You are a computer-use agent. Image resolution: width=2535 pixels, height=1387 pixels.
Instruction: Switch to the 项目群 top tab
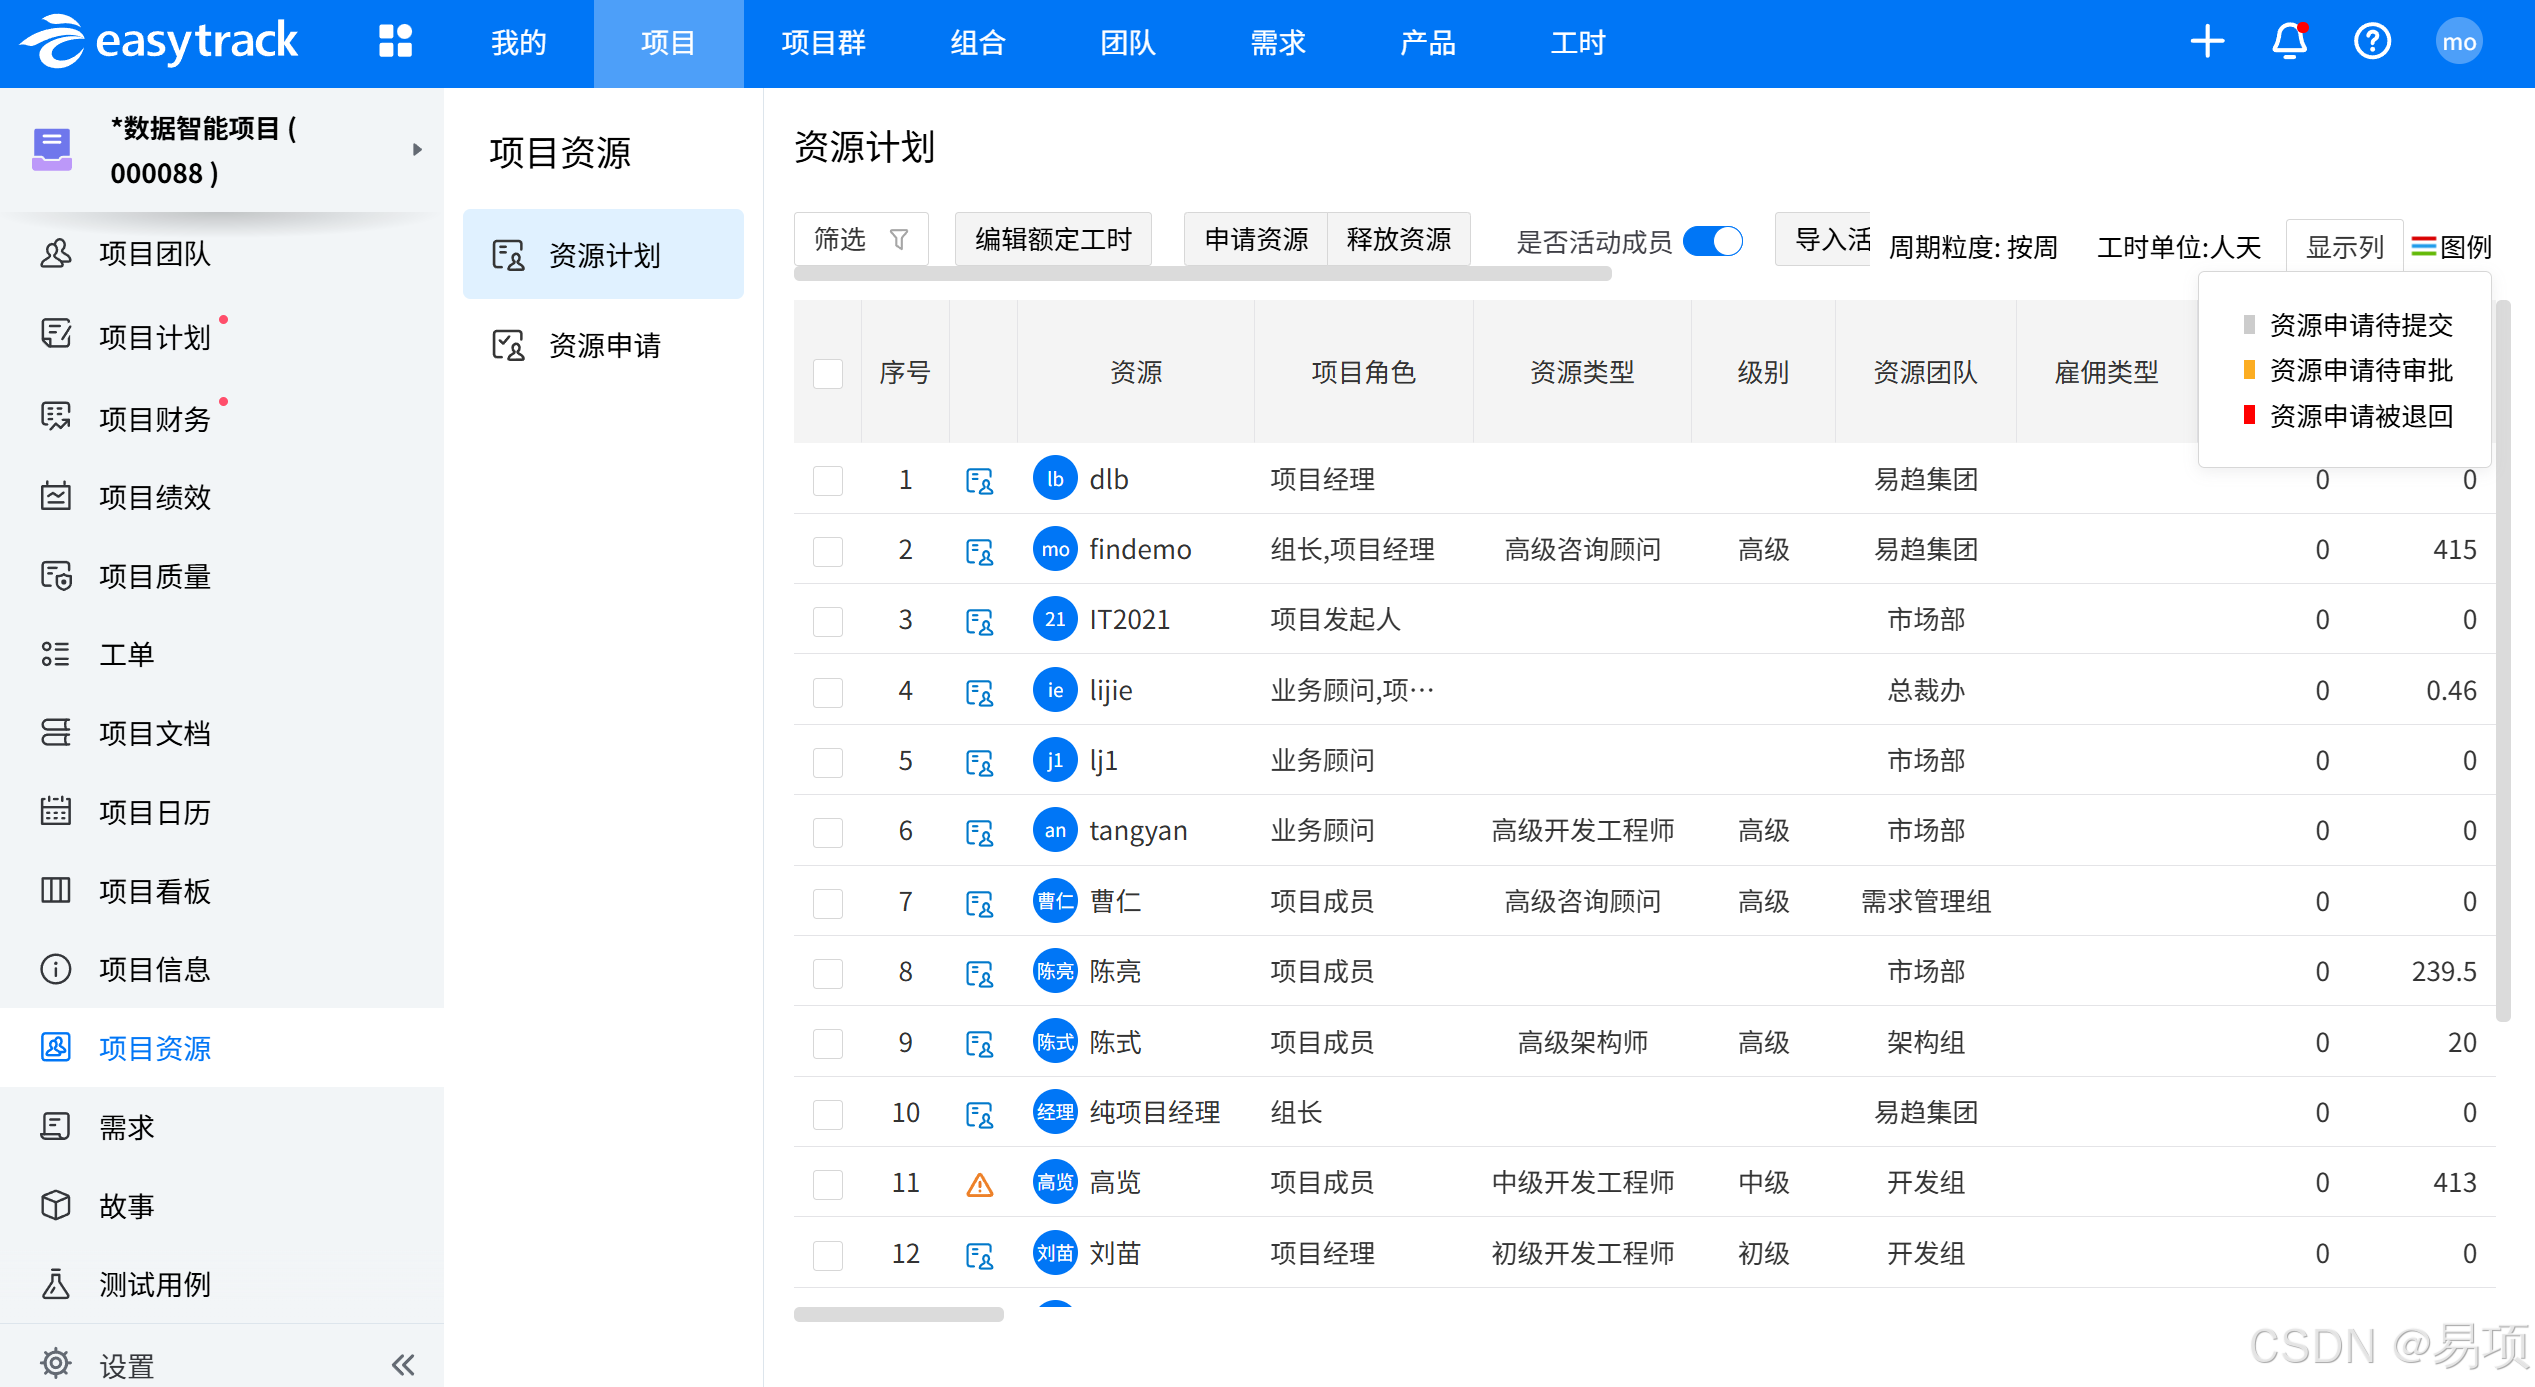coord(823,43)
